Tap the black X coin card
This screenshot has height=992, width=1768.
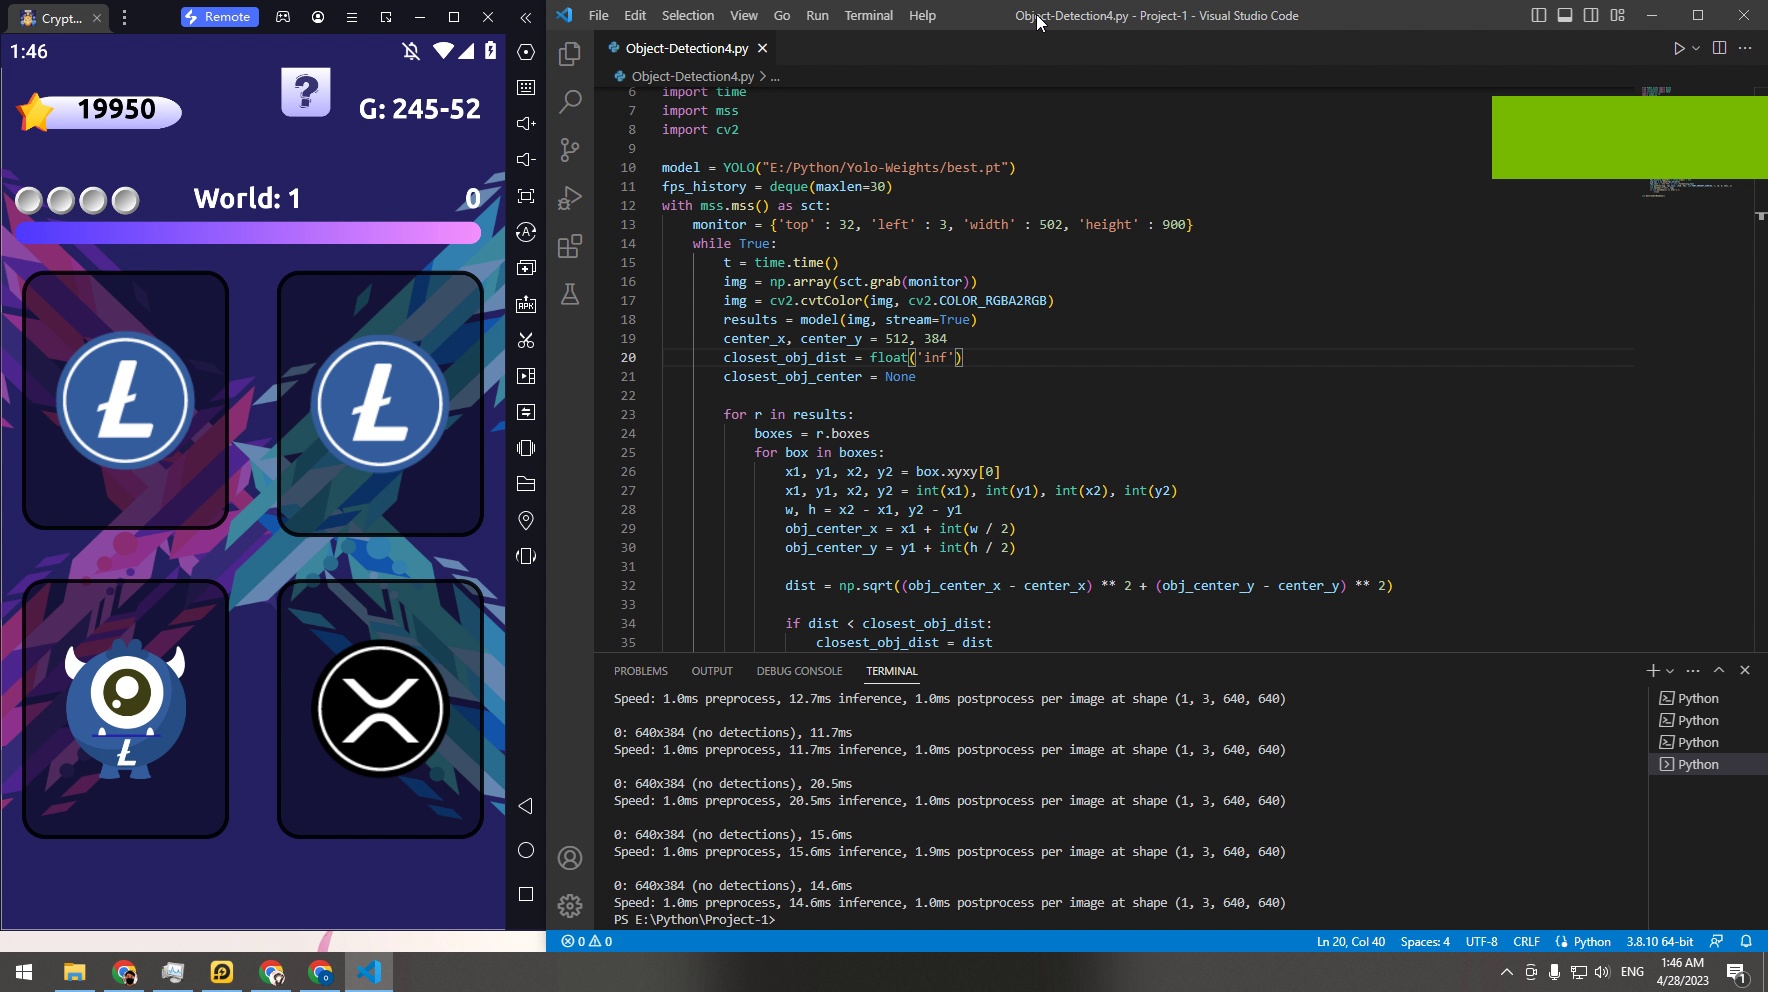(380, 708)
